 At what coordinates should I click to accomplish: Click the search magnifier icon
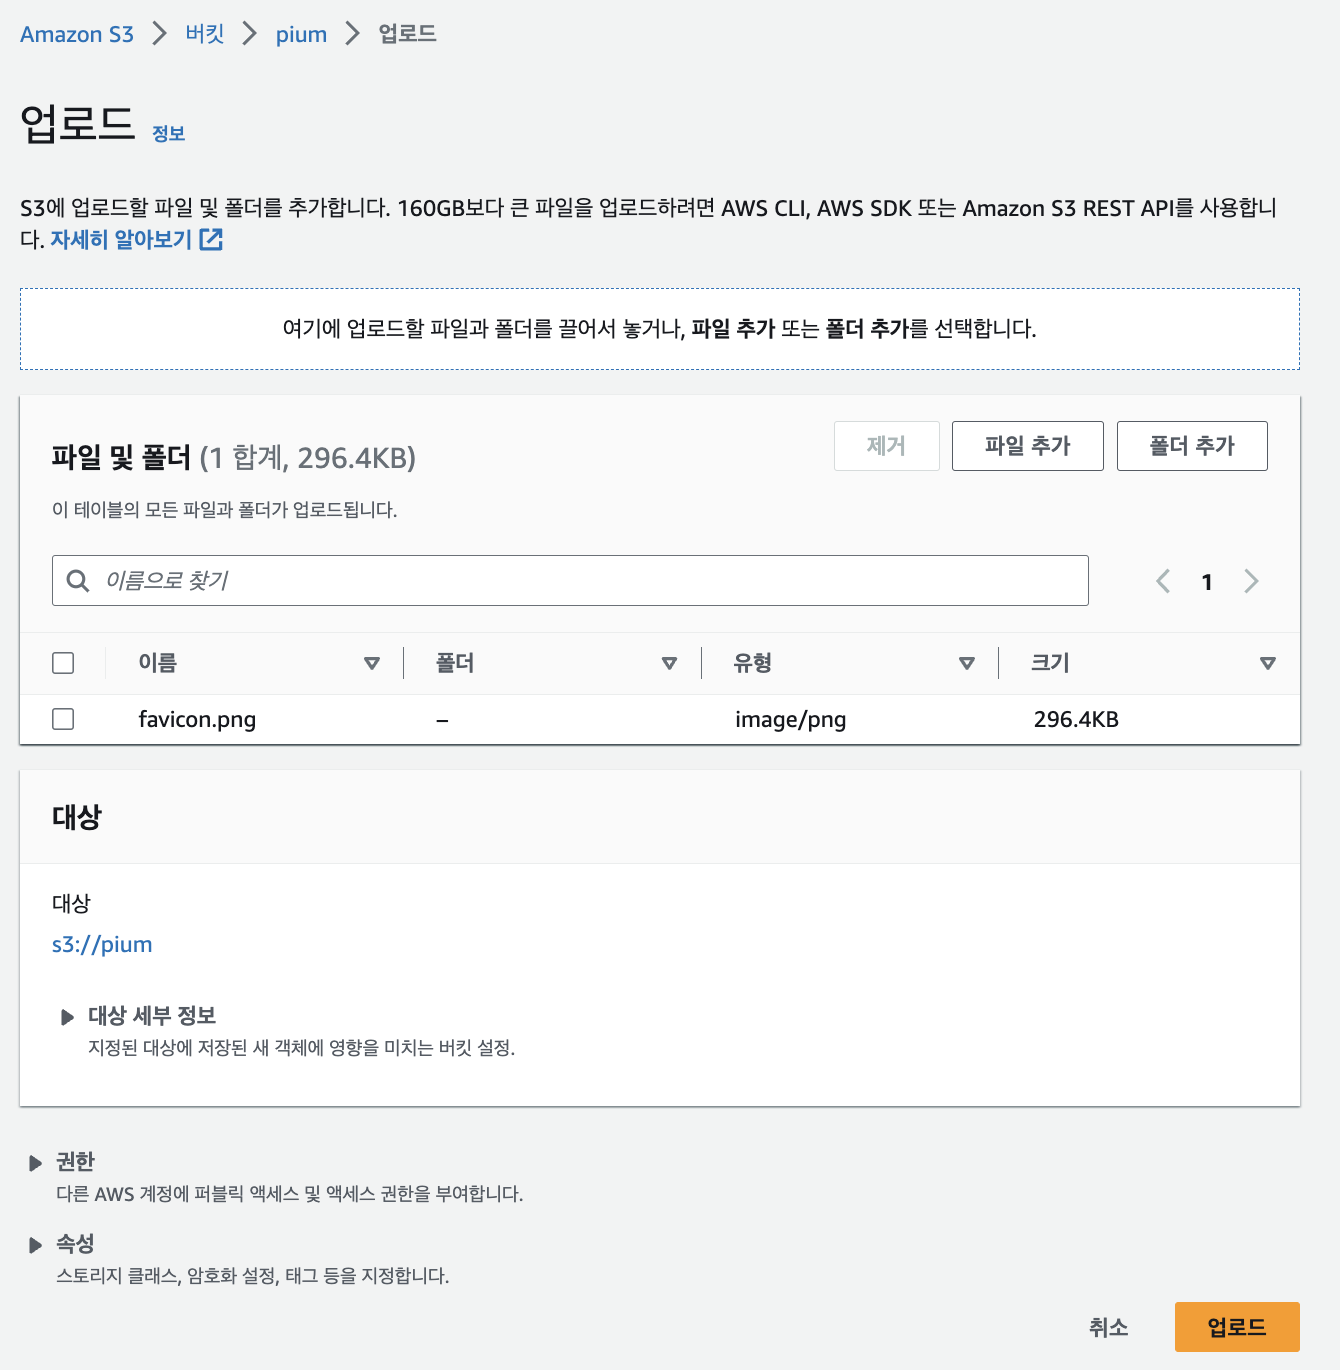pos(78,581)
